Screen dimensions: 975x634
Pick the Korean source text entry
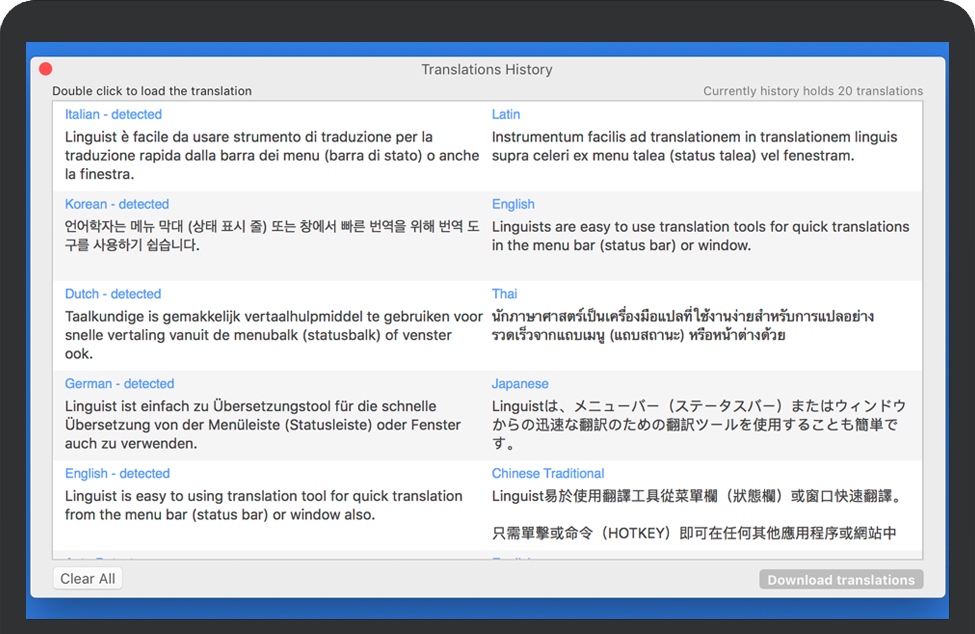258,236
